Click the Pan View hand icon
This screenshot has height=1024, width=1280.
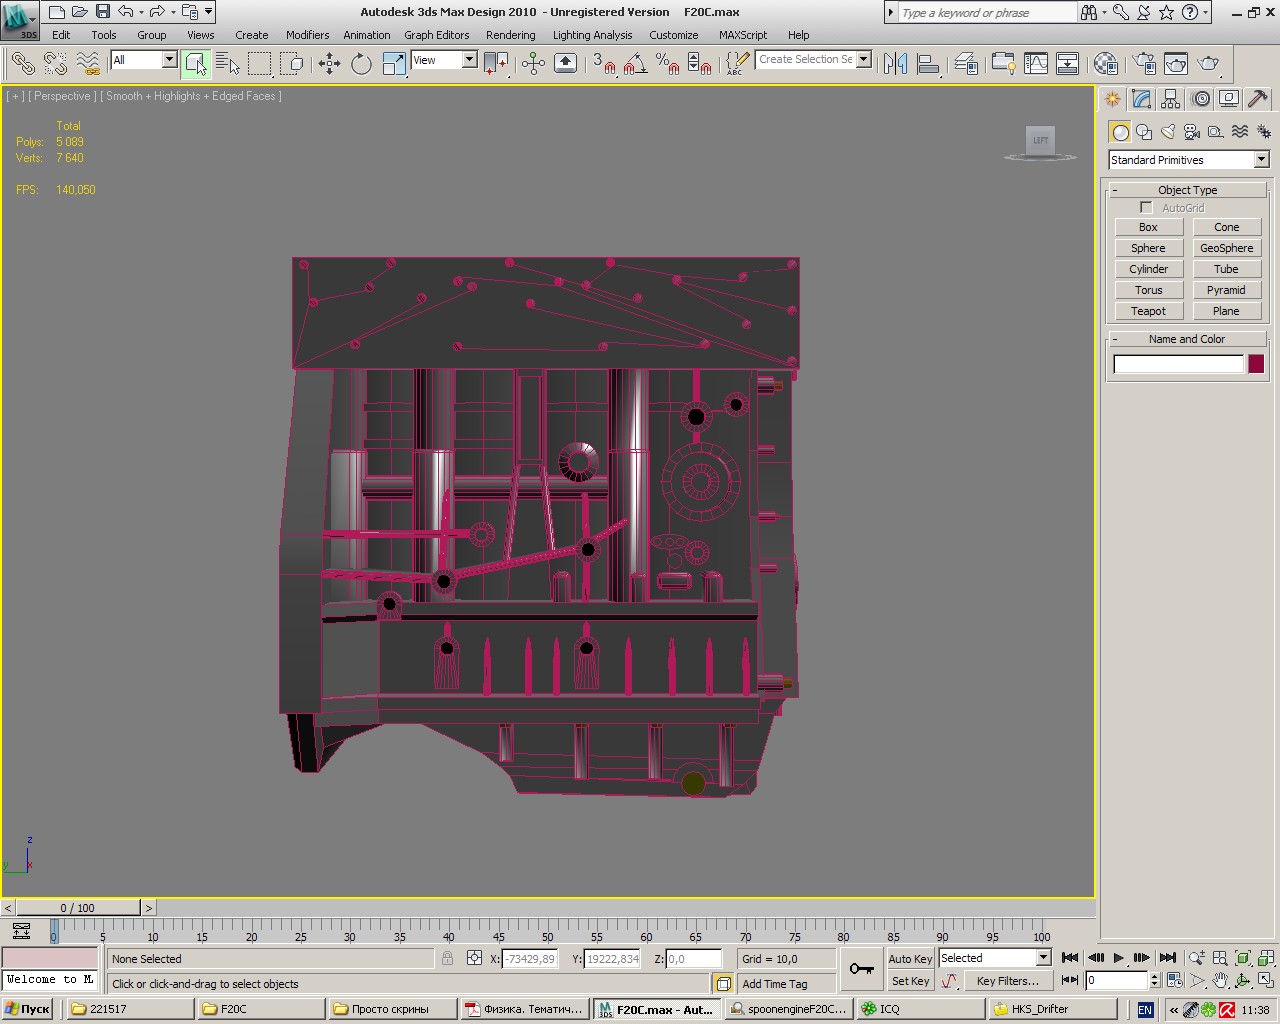coord(1219,981)
